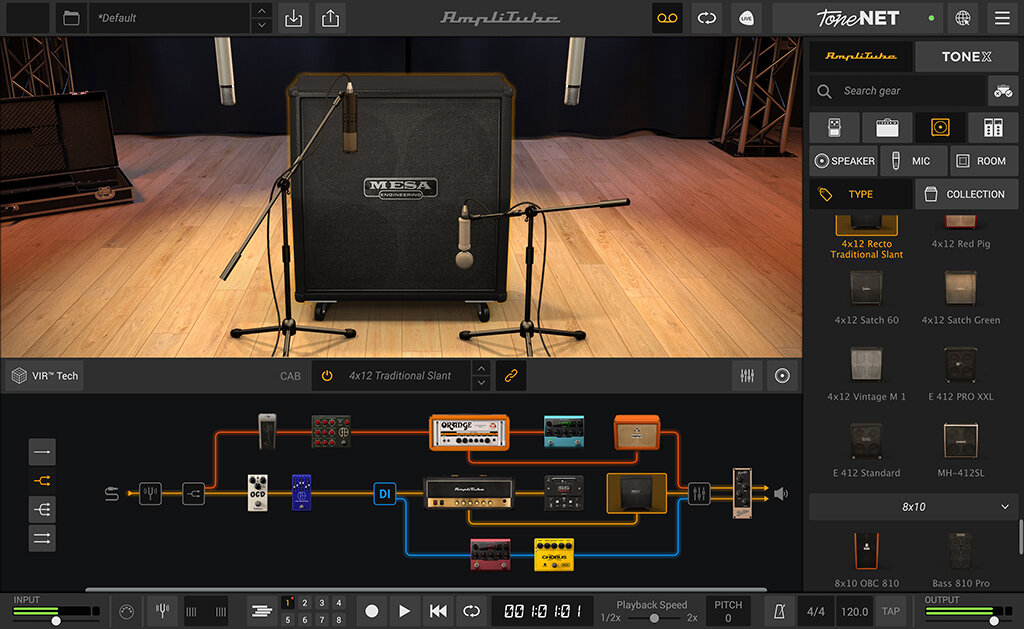This screenshot has height=629, width=1024.
Task: Open the 8x10 cabinet dropdown
Action: (911, 506)
